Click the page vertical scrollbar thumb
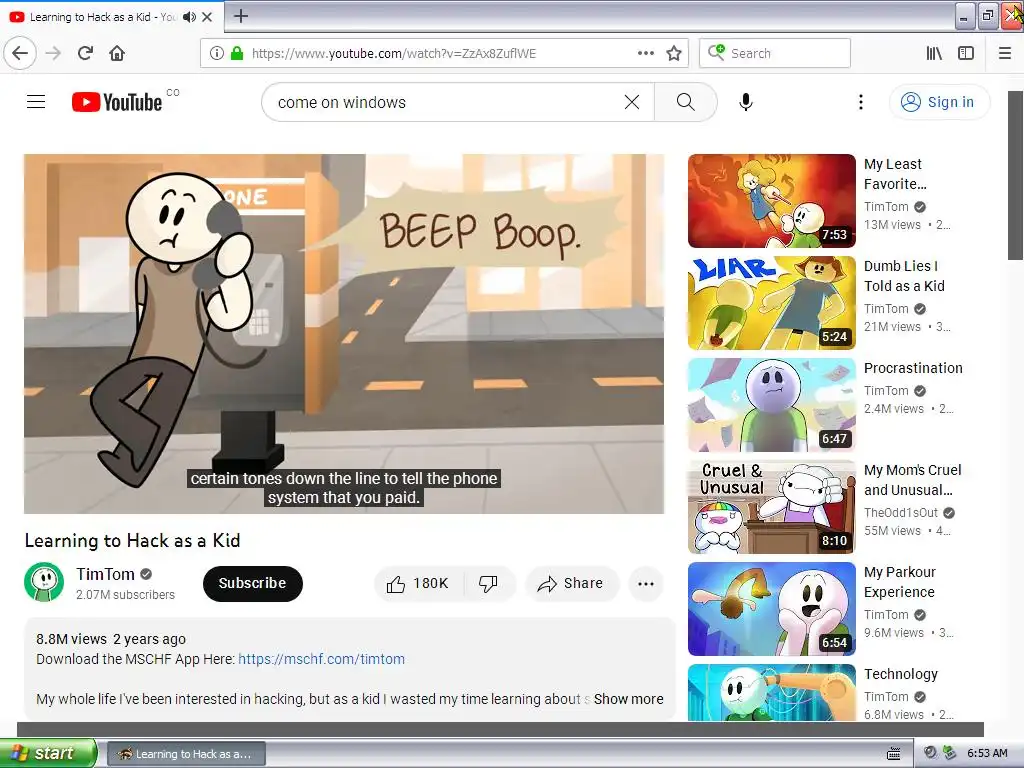 point(1016,175)
